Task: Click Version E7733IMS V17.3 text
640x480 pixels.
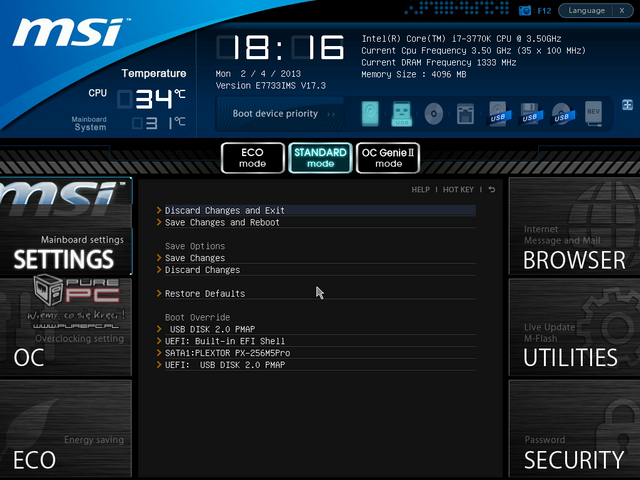Action: pos(271,86)
